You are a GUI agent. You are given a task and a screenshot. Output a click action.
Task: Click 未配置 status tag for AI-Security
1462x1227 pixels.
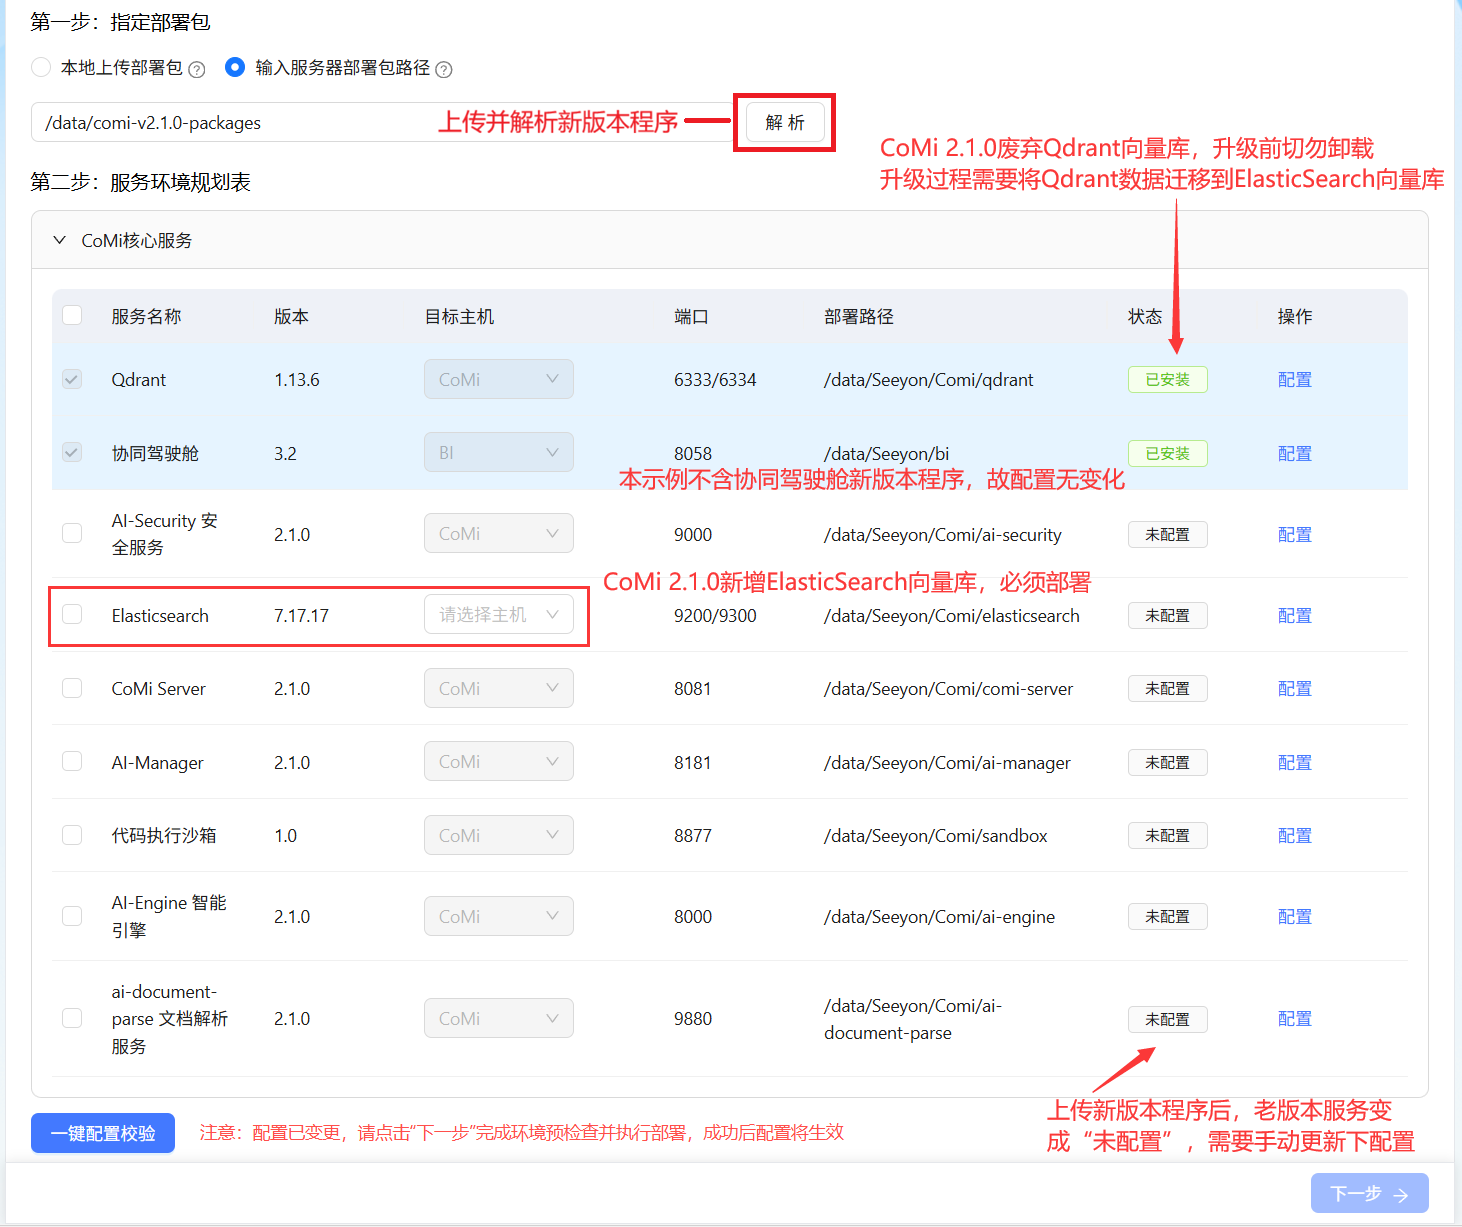(x=1168, y=535)
